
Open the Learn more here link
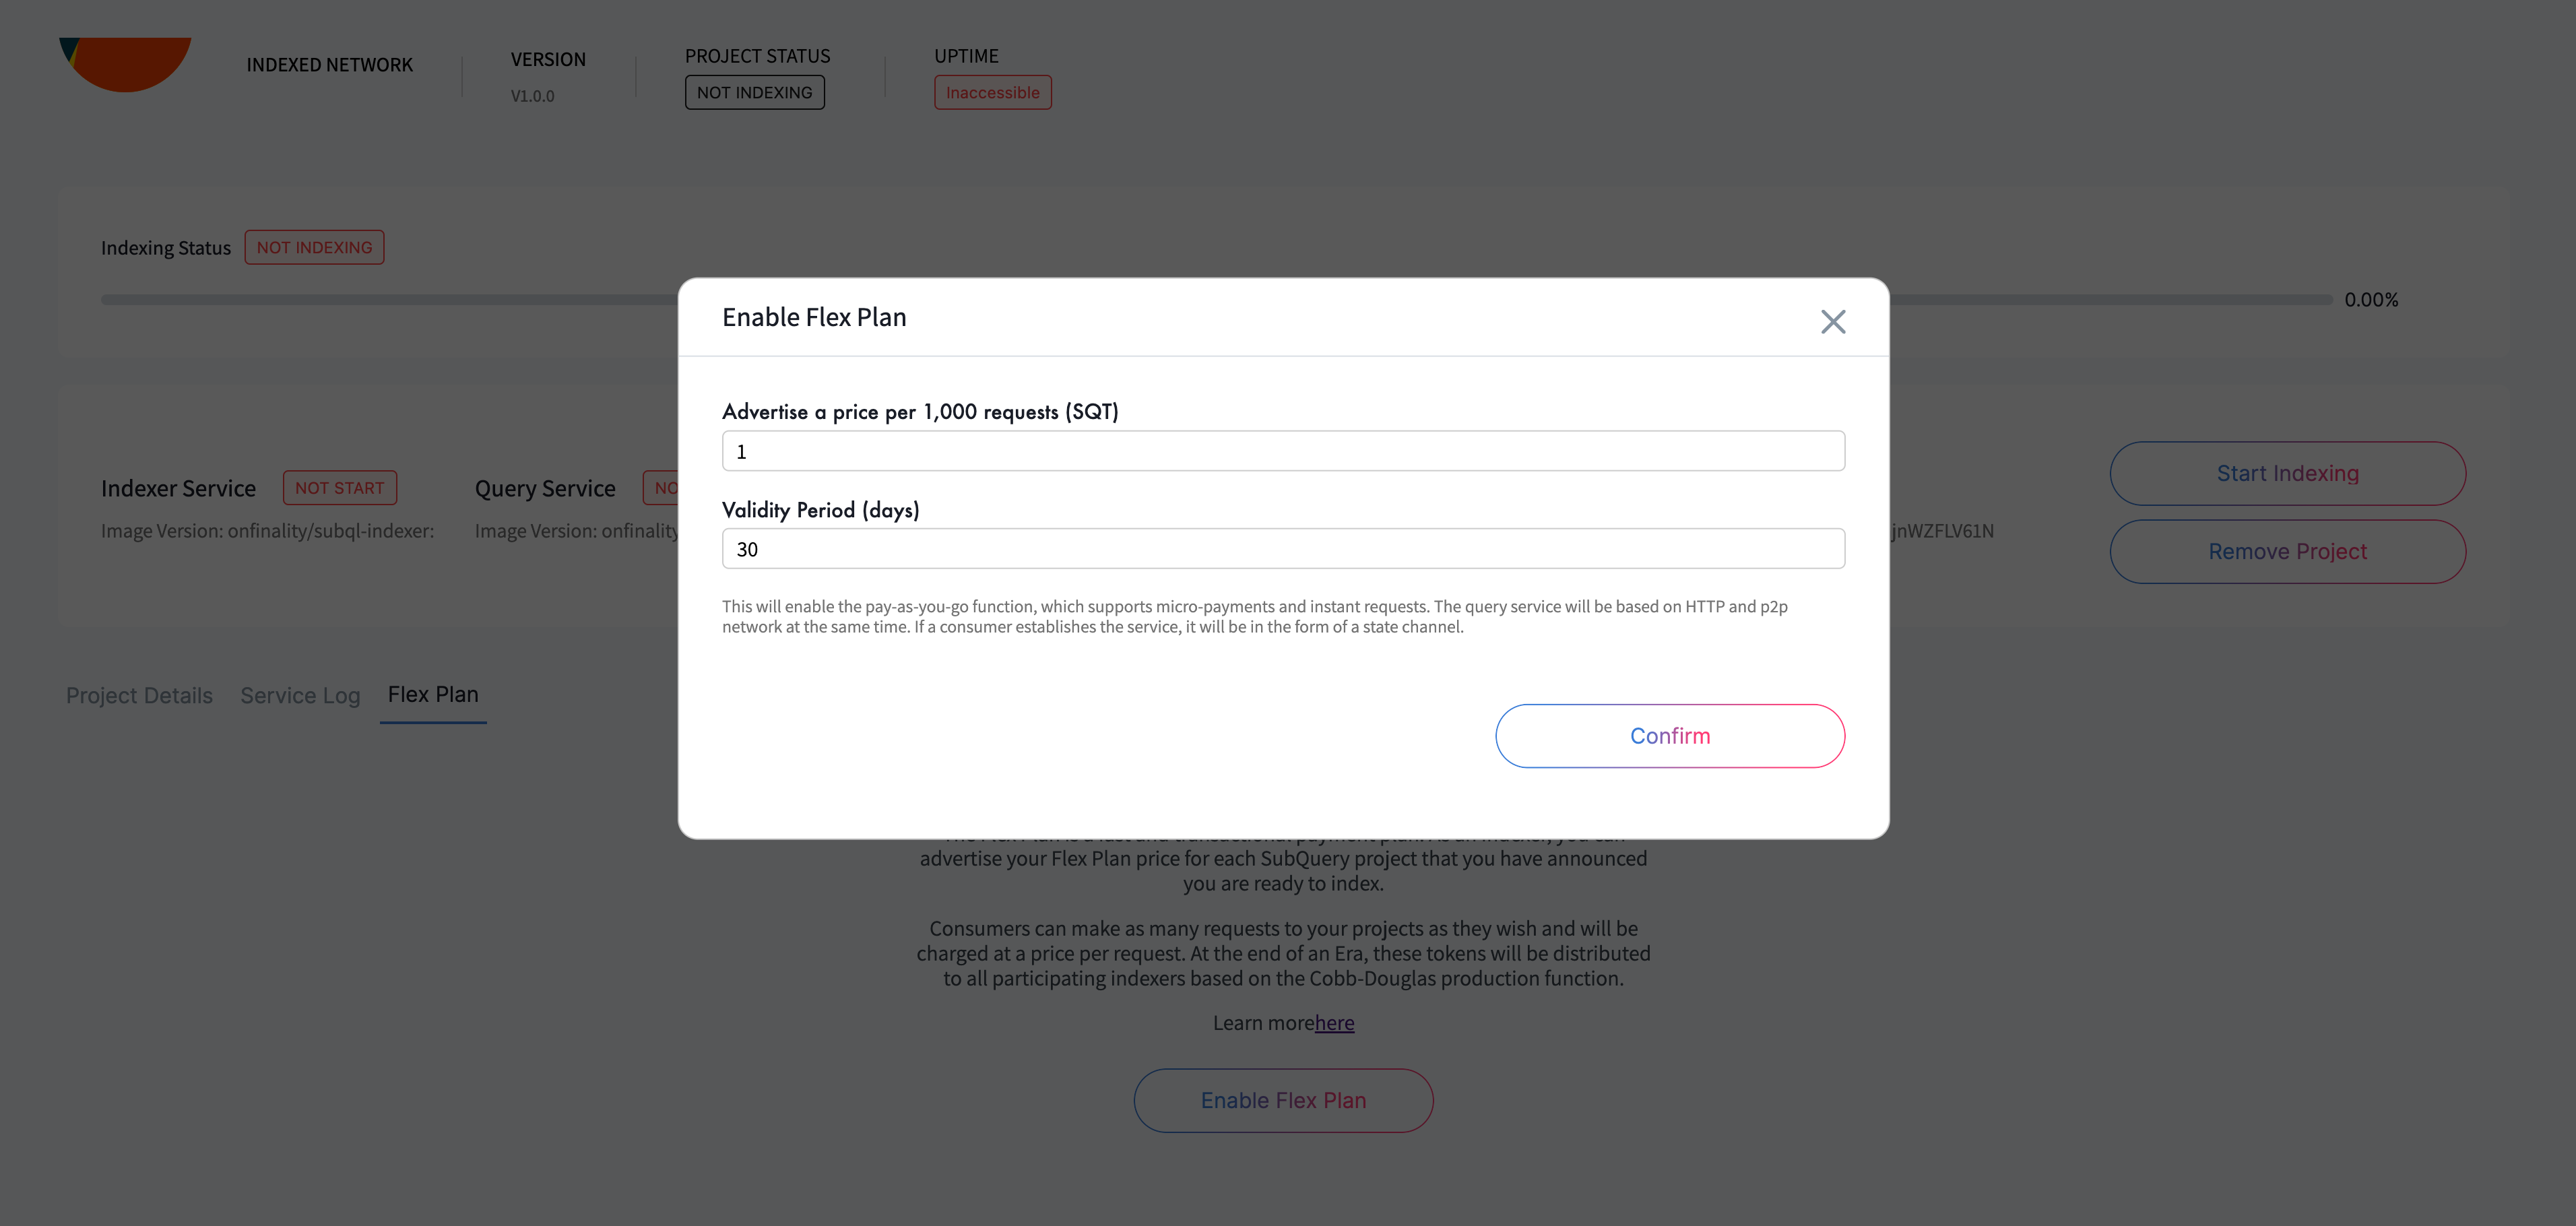pyautogui.click(x=1334, y=1023)
